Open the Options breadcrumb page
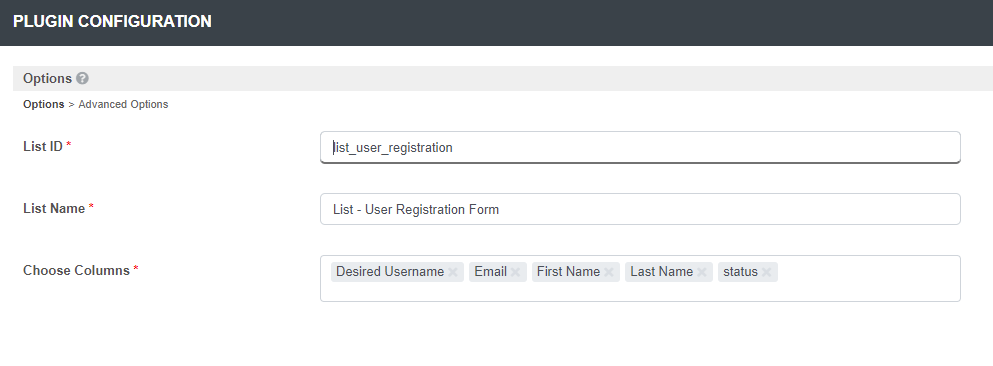 coord(44,104)
